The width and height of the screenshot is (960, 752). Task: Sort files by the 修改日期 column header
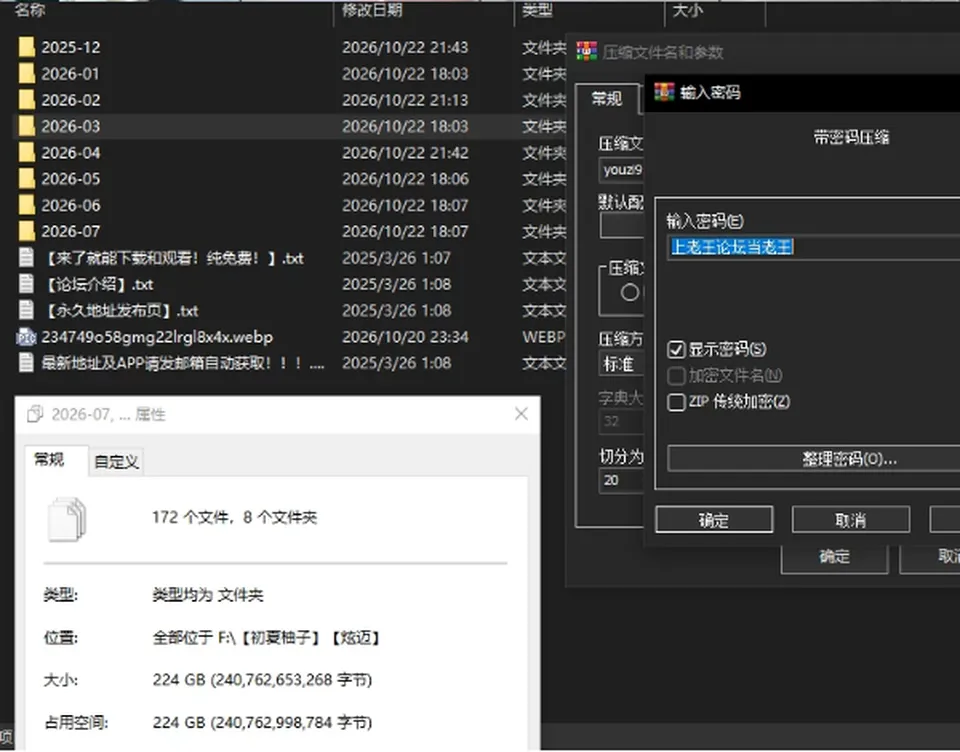[372, 10]
